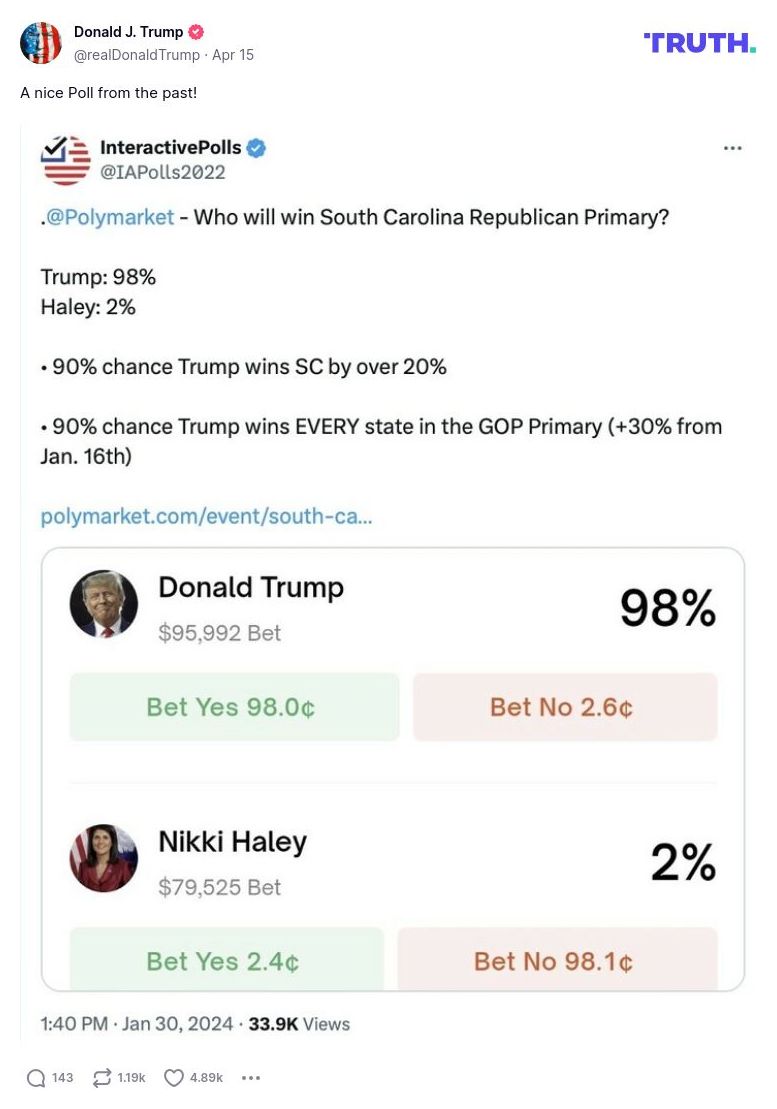Select Bet No 2.6¢ for Donald Trump
This screenshot has height=1109, width=777.
[564, 707]
